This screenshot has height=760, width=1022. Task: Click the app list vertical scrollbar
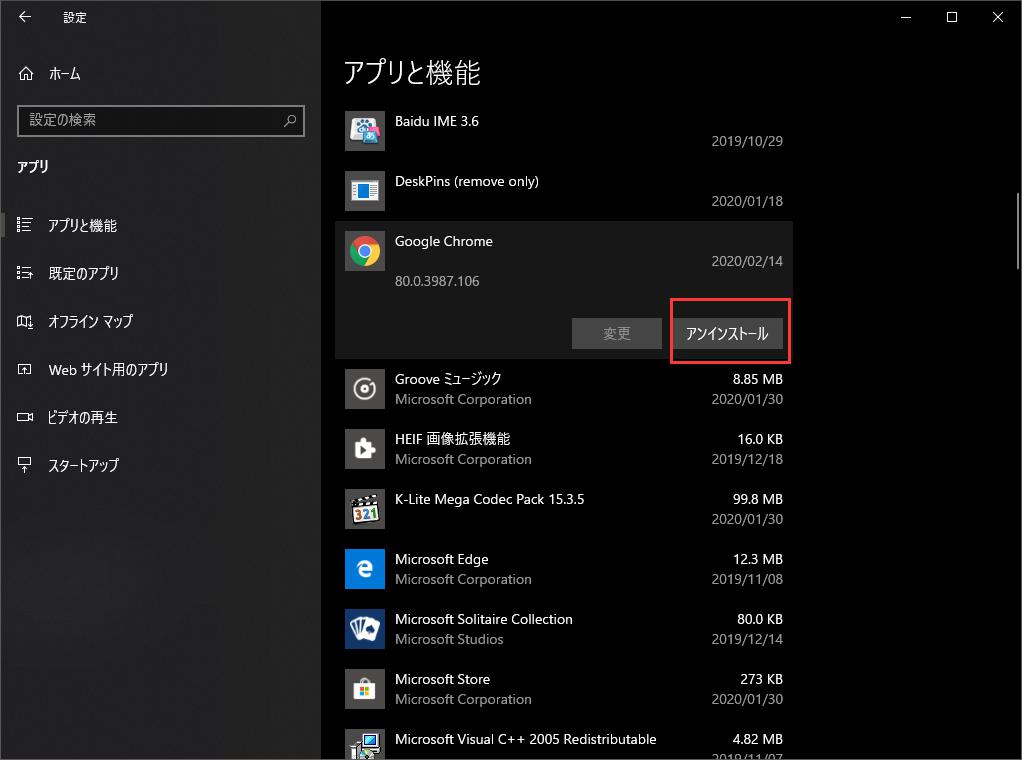click(1017, 231)
